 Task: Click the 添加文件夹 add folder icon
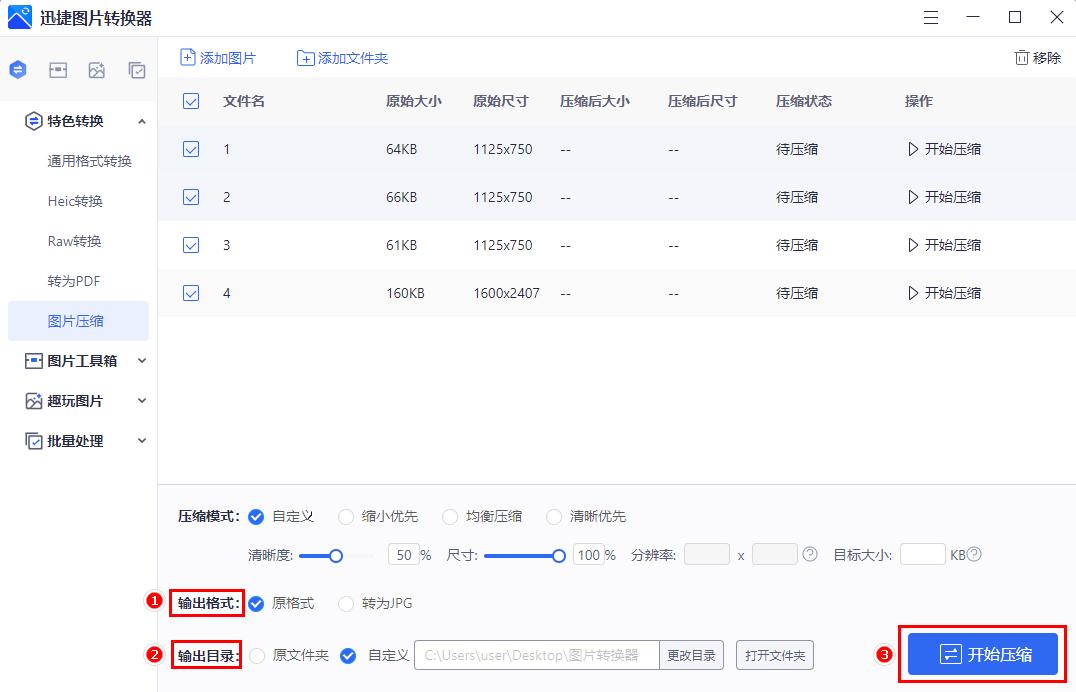(x=306, y=58)
